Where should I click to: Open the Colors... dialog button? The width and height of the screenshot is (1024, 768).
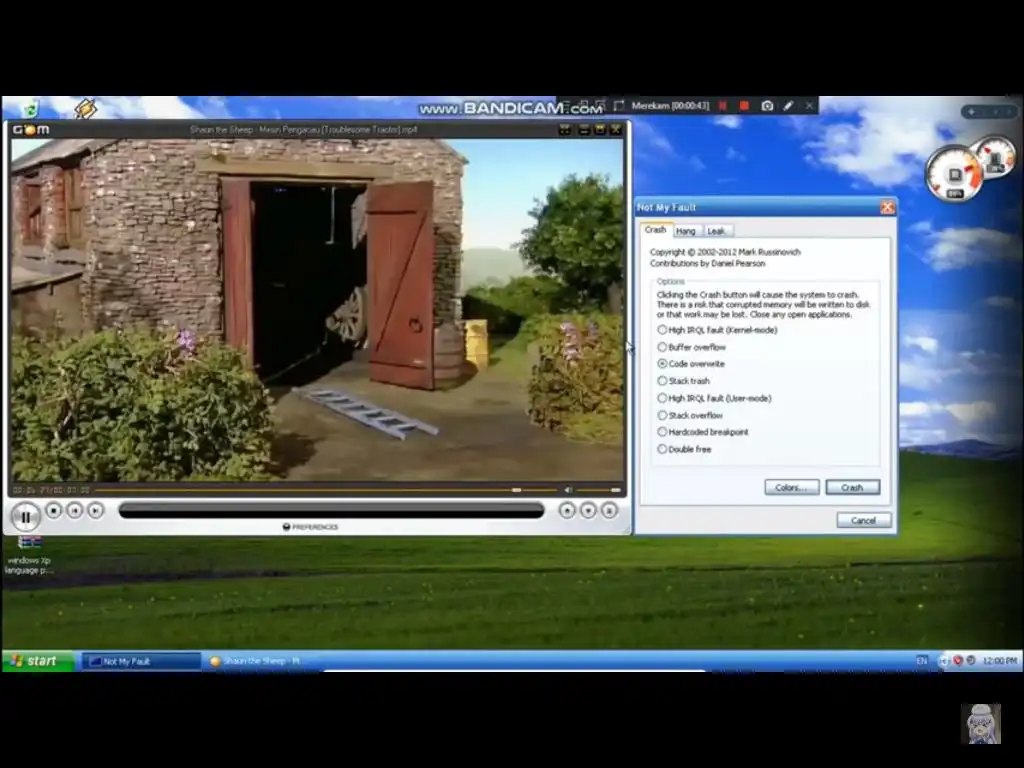click(792, 488)
